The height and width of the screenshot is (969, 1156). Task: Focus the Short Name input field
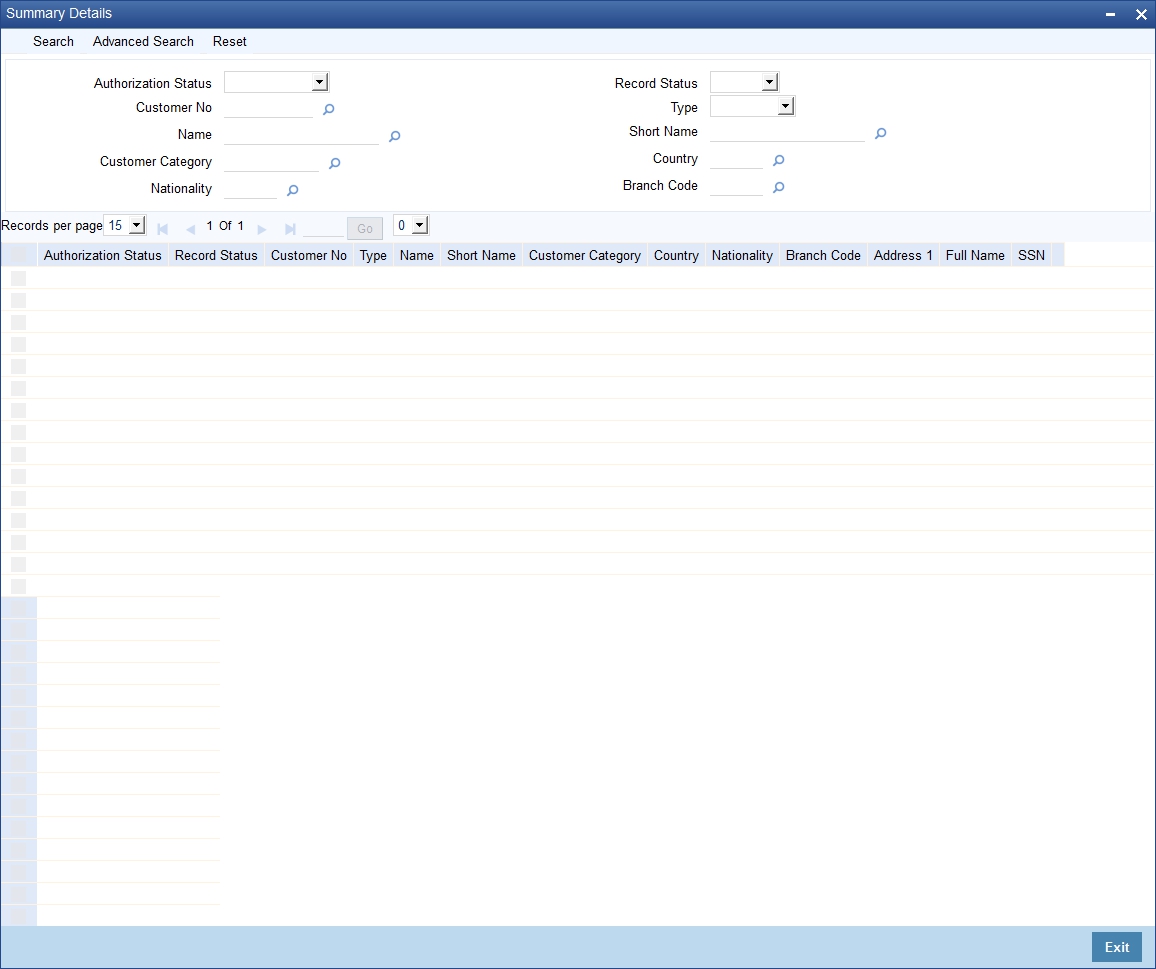coord(787,133)
